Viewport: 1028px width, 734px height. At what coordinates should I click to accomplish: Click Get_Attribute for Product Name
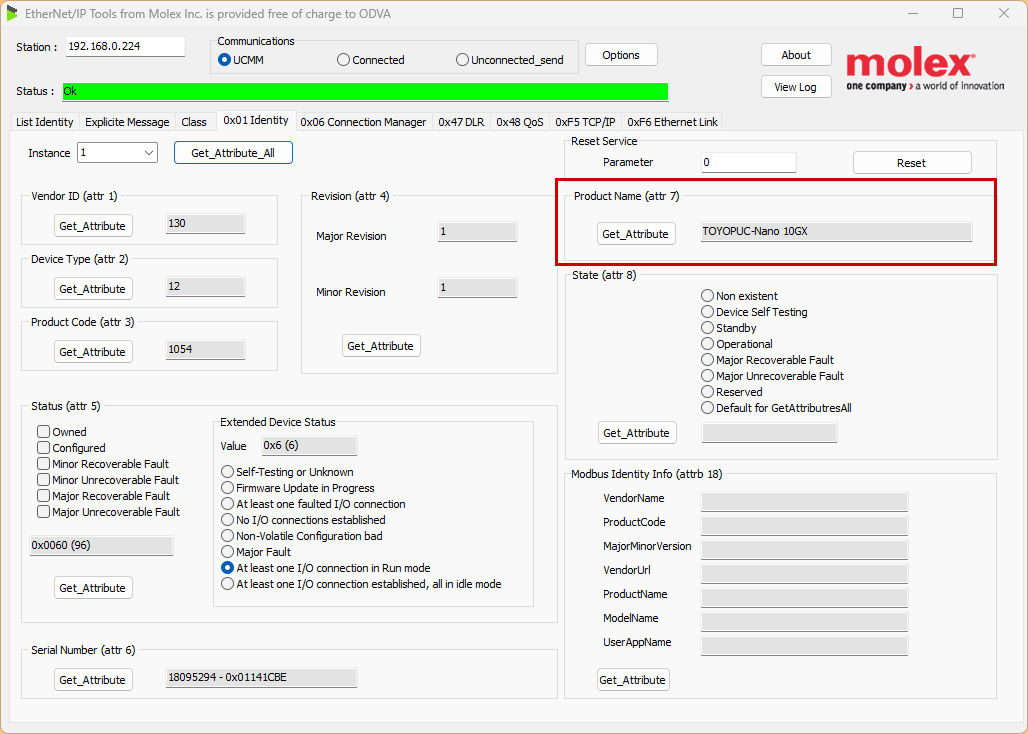click(x=635, y=234)
